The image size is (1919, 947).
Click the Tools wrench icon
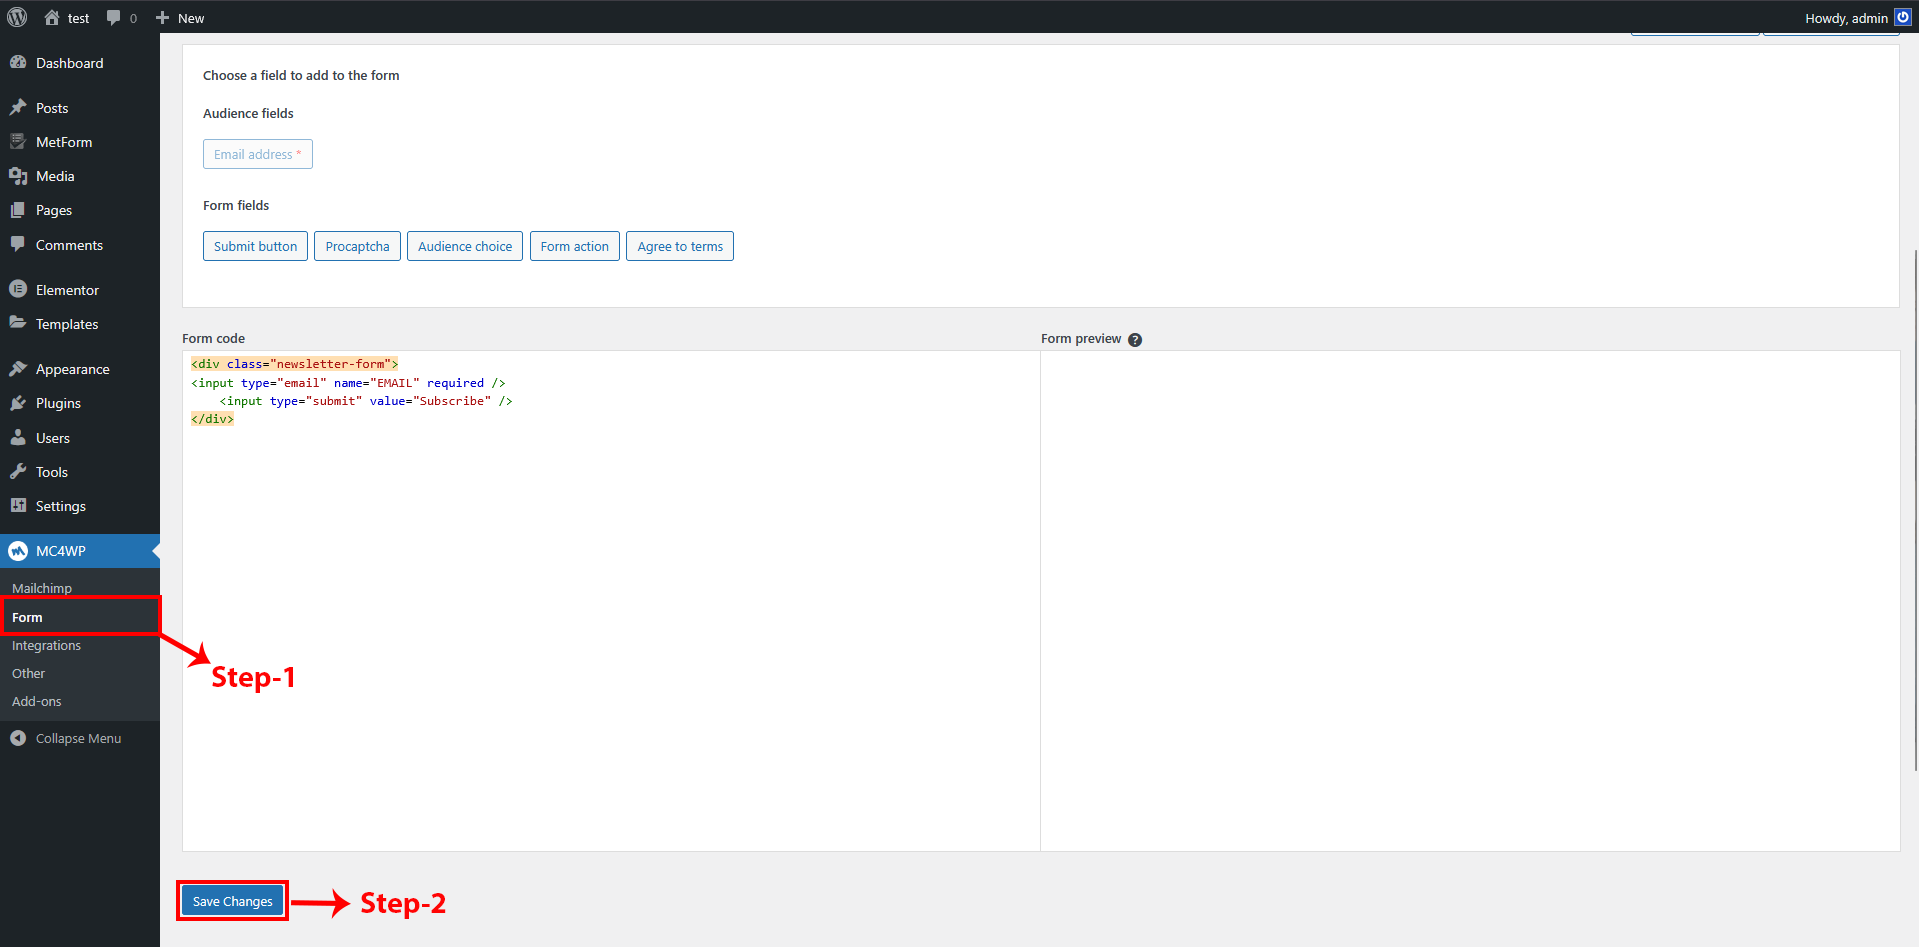18,472
